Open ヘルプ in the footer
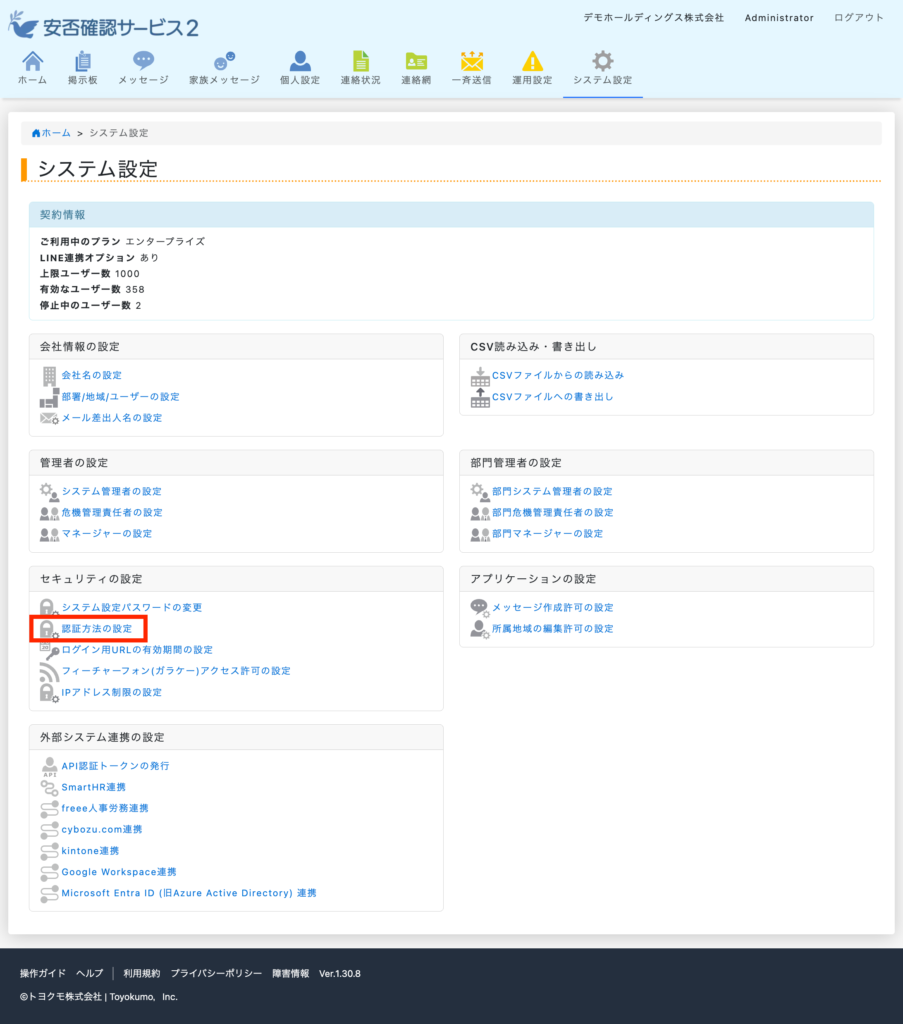Image resolution: width=903 pixels, height=1024 pixels. pyautogui.click(x=89, y=973)
